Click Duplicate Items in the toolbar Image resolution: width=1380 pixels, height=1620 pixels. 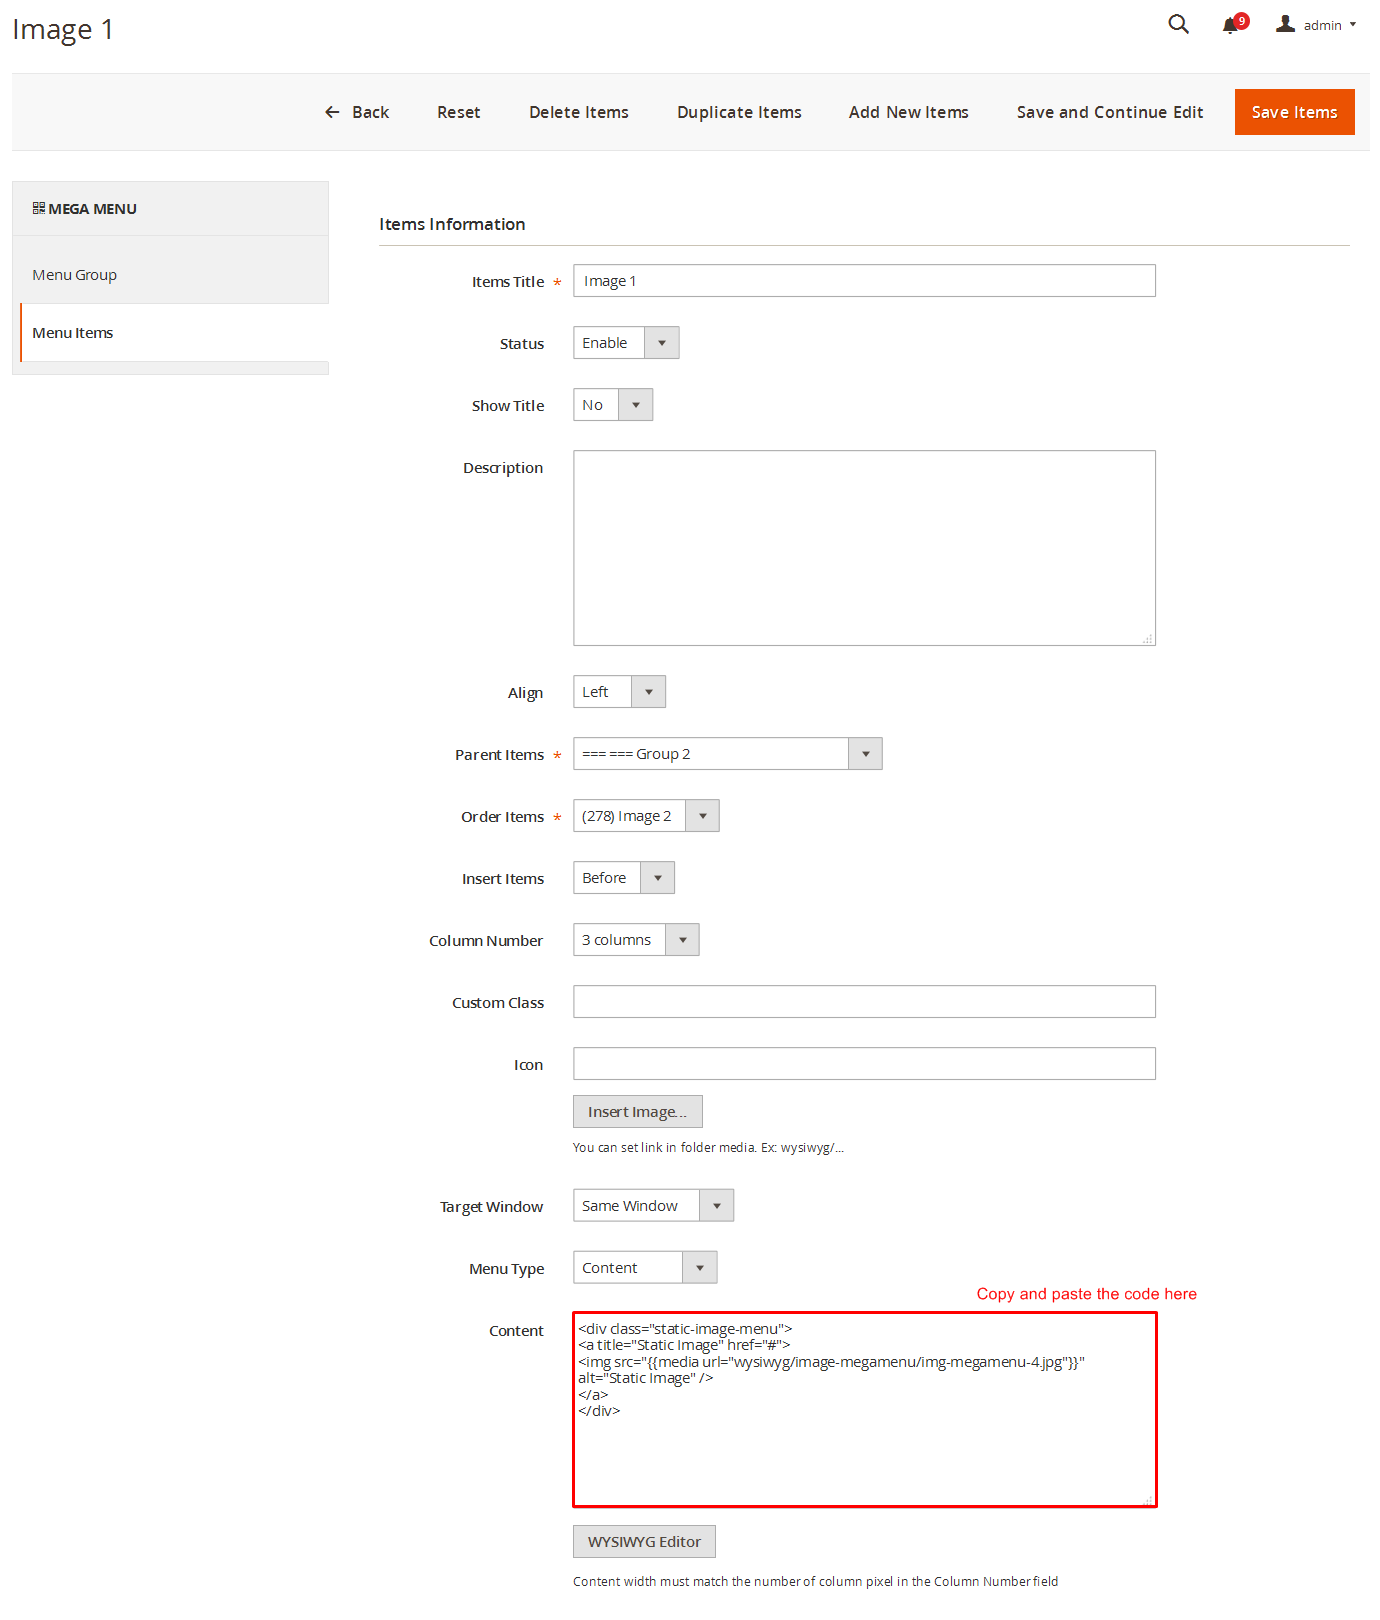tap(739, 112)
